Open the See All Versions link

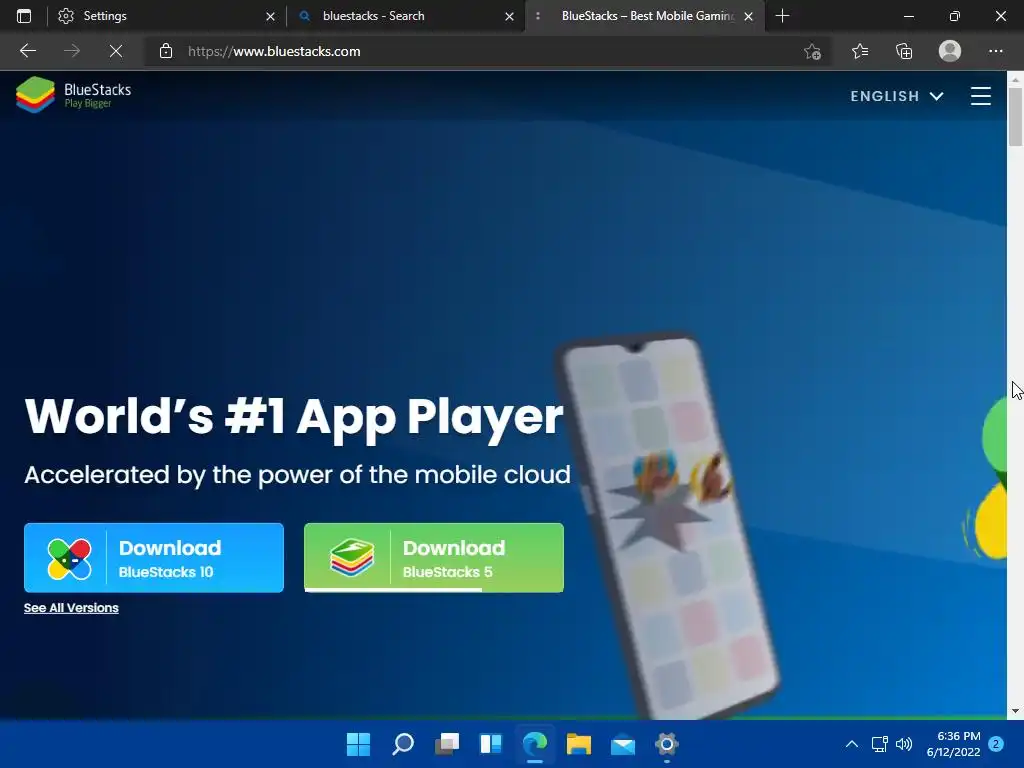point(71,608)
